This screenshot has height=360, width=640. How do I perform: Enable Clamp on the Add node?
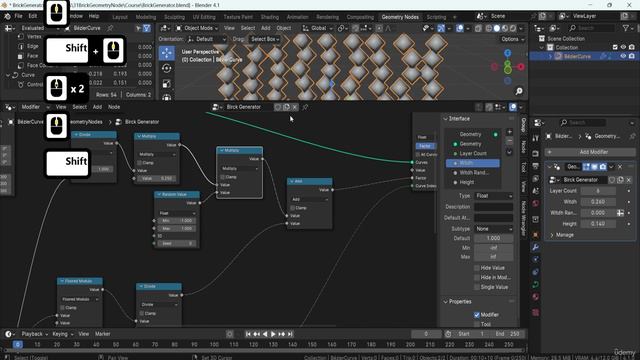pos(293,208)
